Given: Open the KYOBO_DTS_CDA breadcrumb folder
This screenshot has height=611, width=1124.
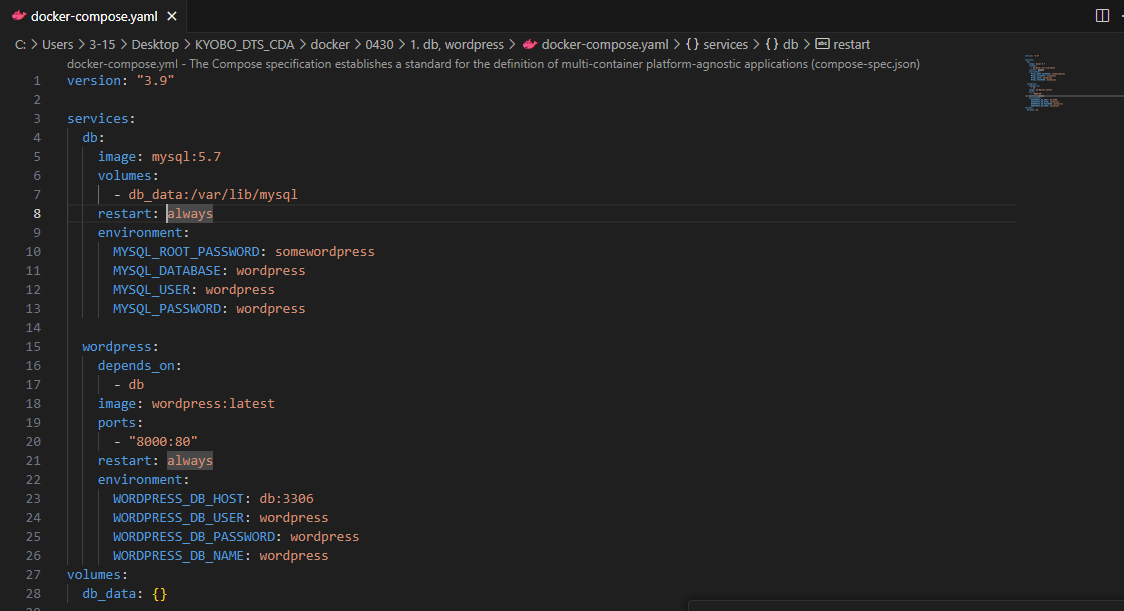Looking at the screenshot, I should [x=244, y=44].
